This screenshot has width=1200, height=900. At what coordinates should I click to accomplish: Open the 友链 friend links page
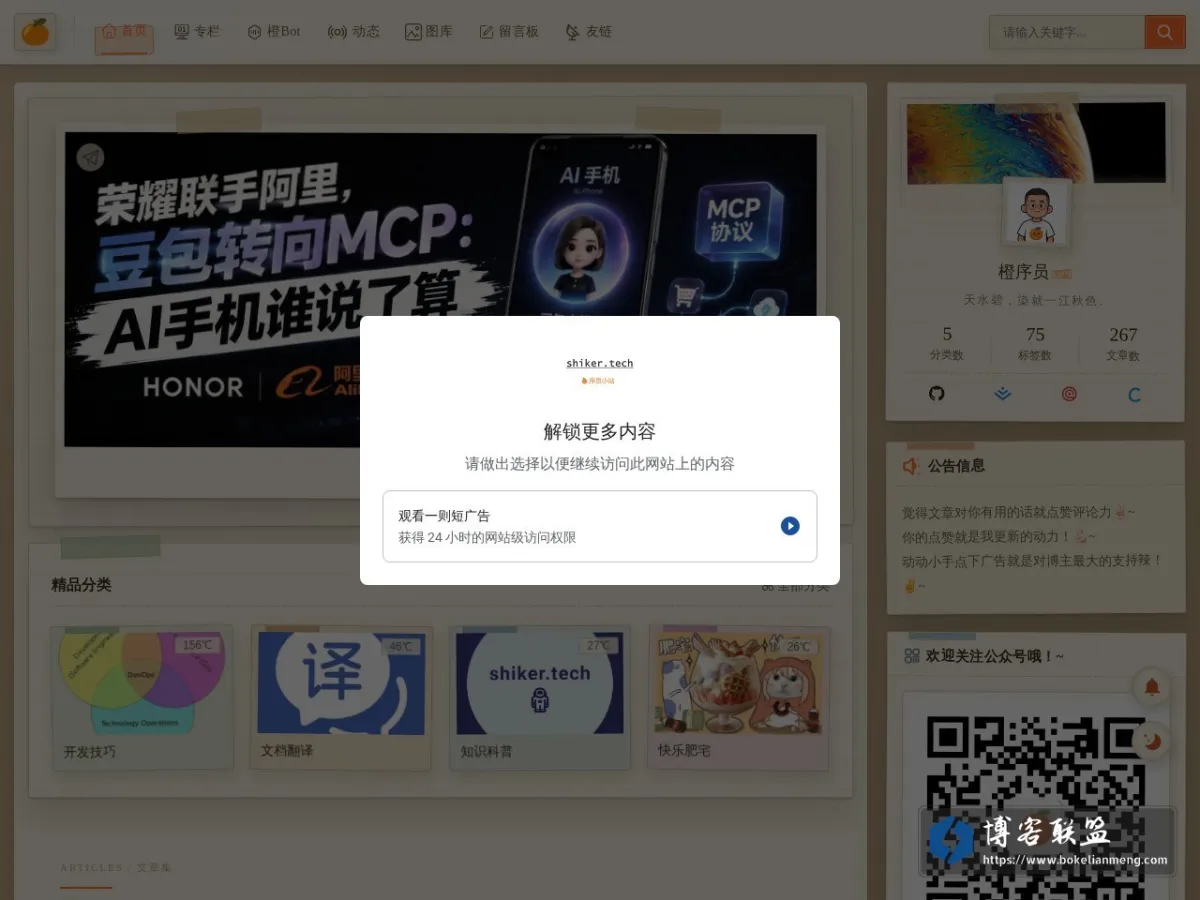[x=589, y=32]
